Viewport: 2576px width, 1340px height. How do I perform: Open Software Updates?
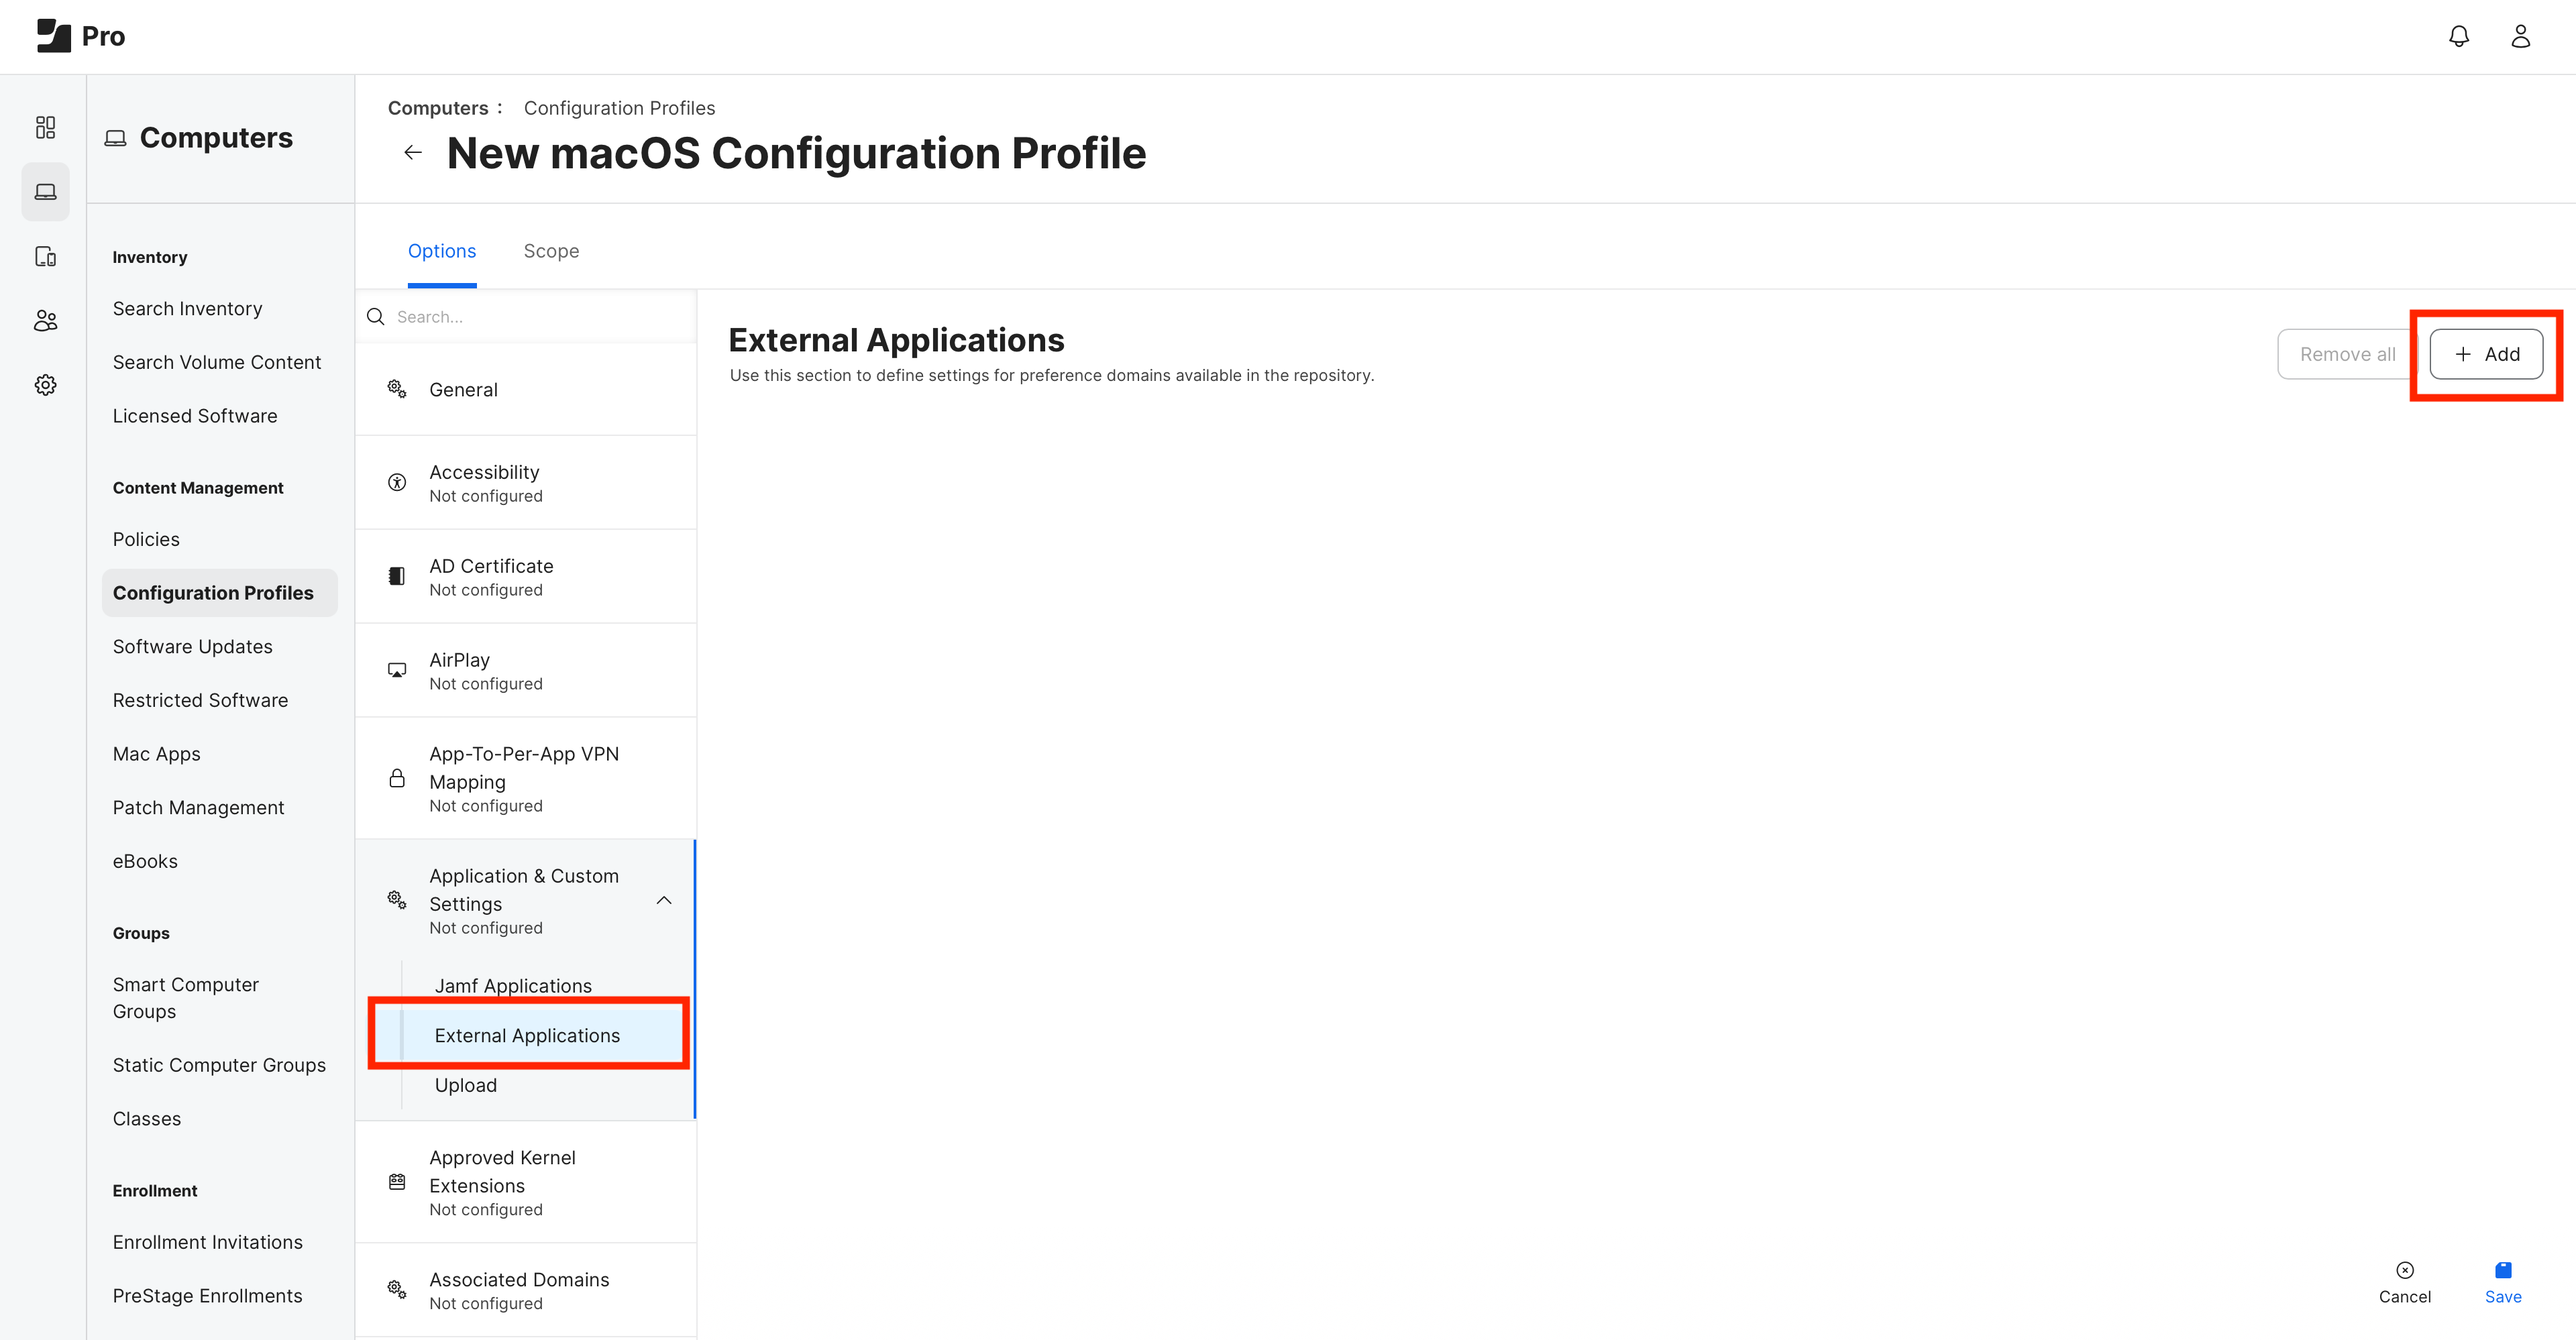click(192, 647)
